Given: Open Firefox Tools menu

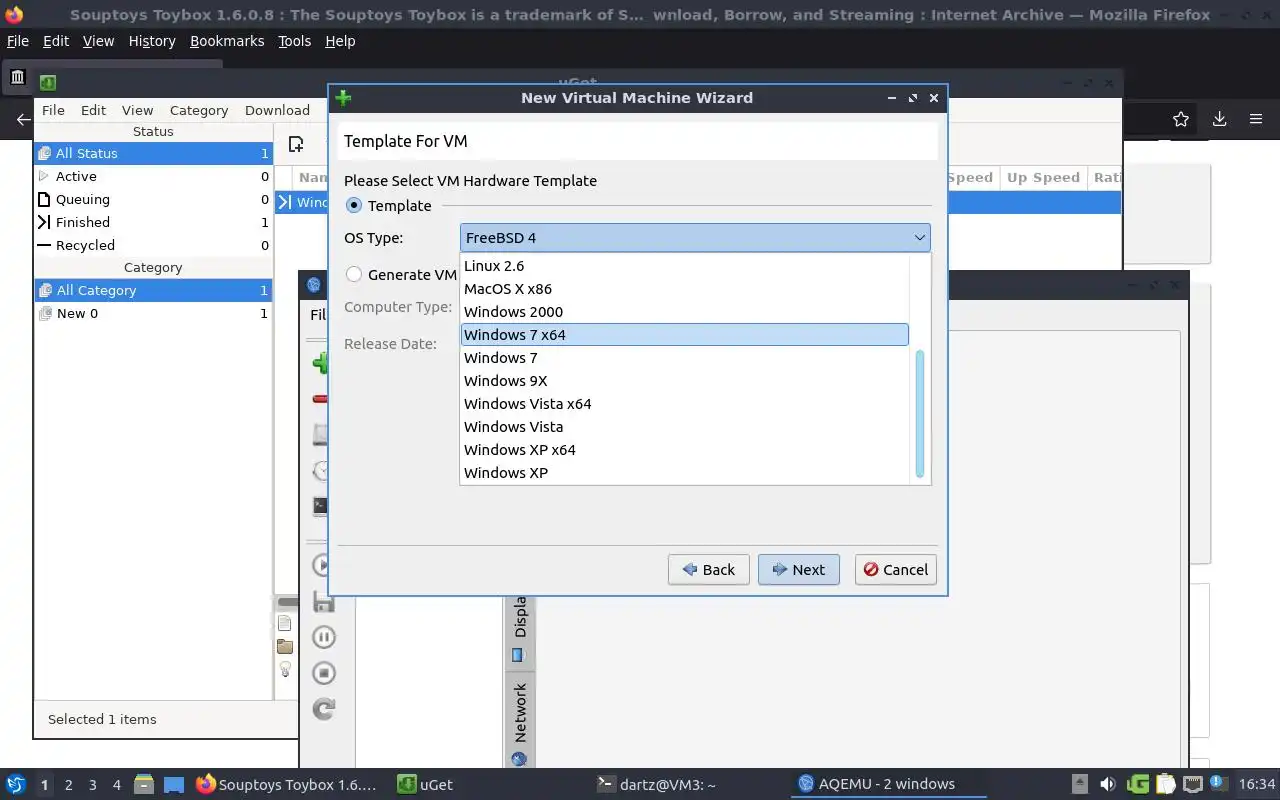Looking at the screenshot, I should coord(295,41).
